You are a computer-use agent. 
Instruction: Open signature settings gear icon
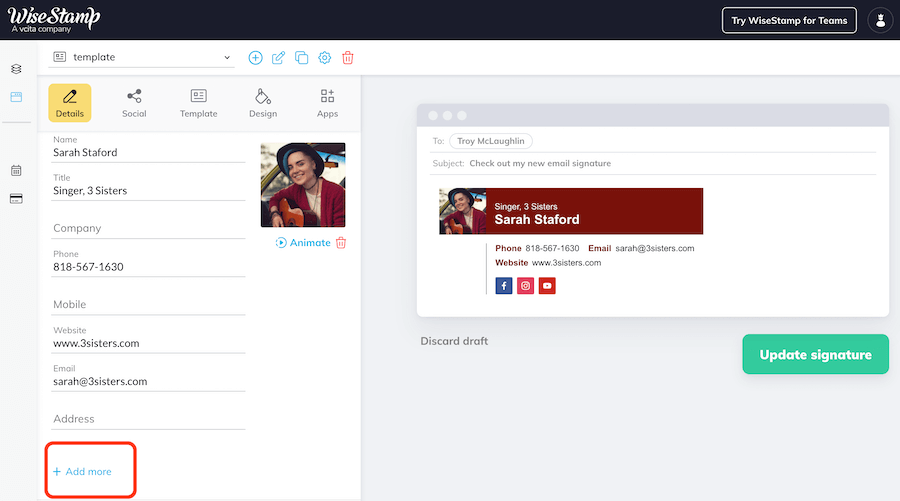(324, 57)
